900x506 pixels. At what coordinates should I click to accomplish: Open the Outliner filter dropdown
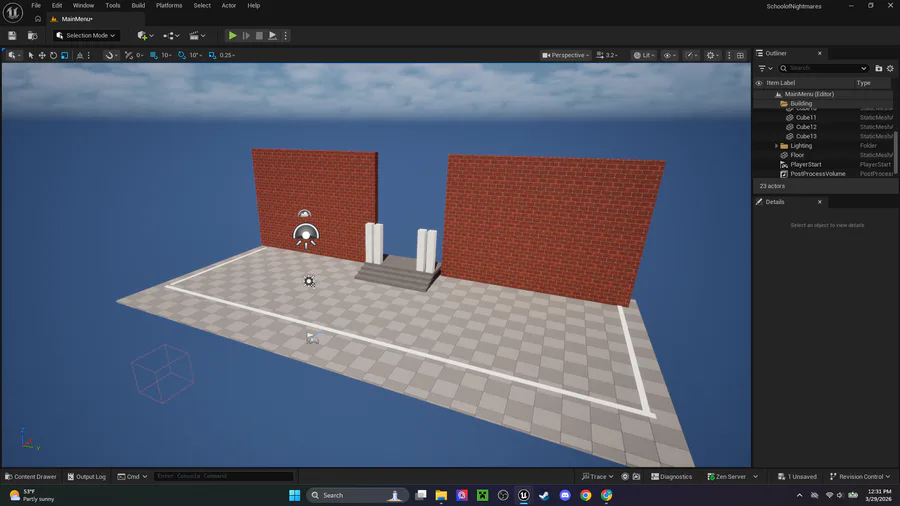tap(765, 68)
